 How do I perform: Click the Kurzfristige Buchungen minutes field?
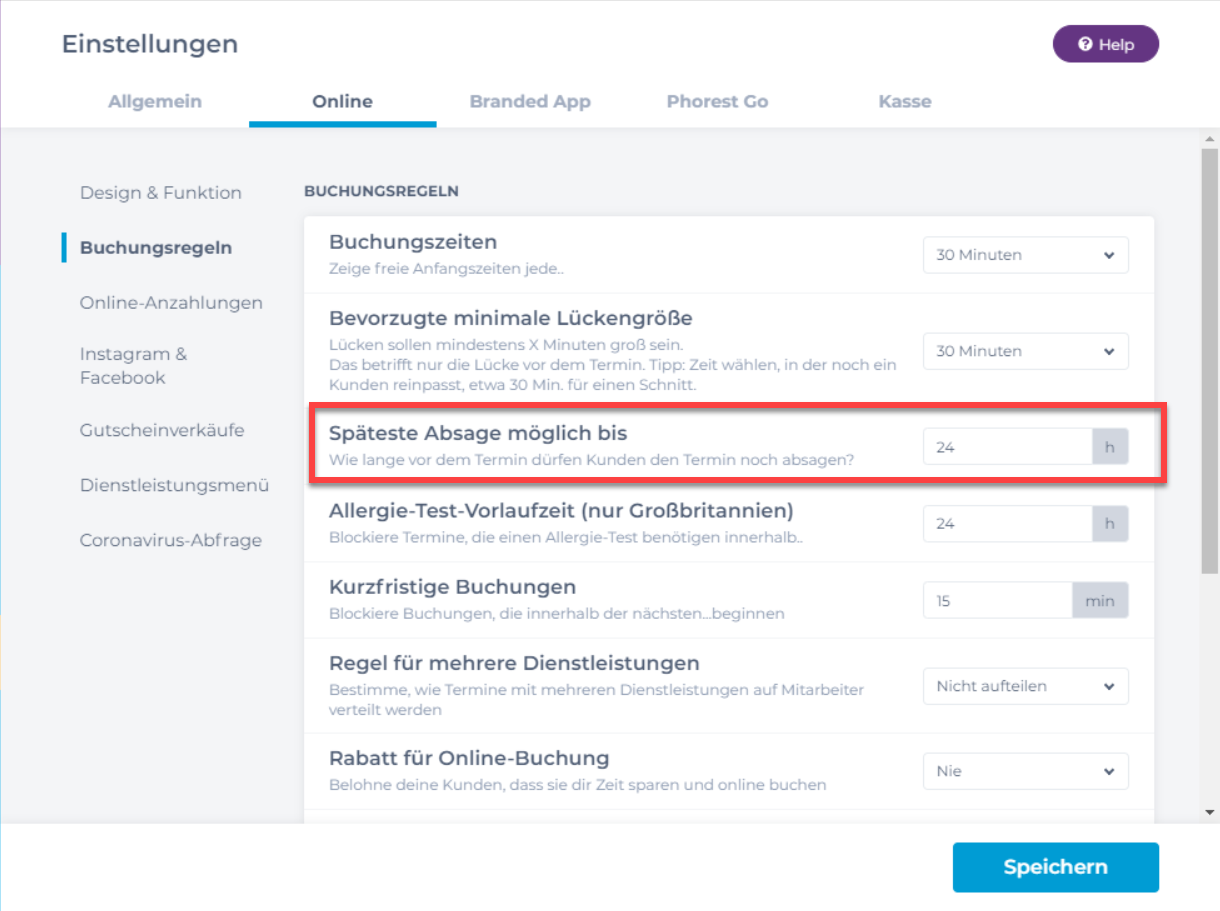pyautogui.click(x=996, y=601)
